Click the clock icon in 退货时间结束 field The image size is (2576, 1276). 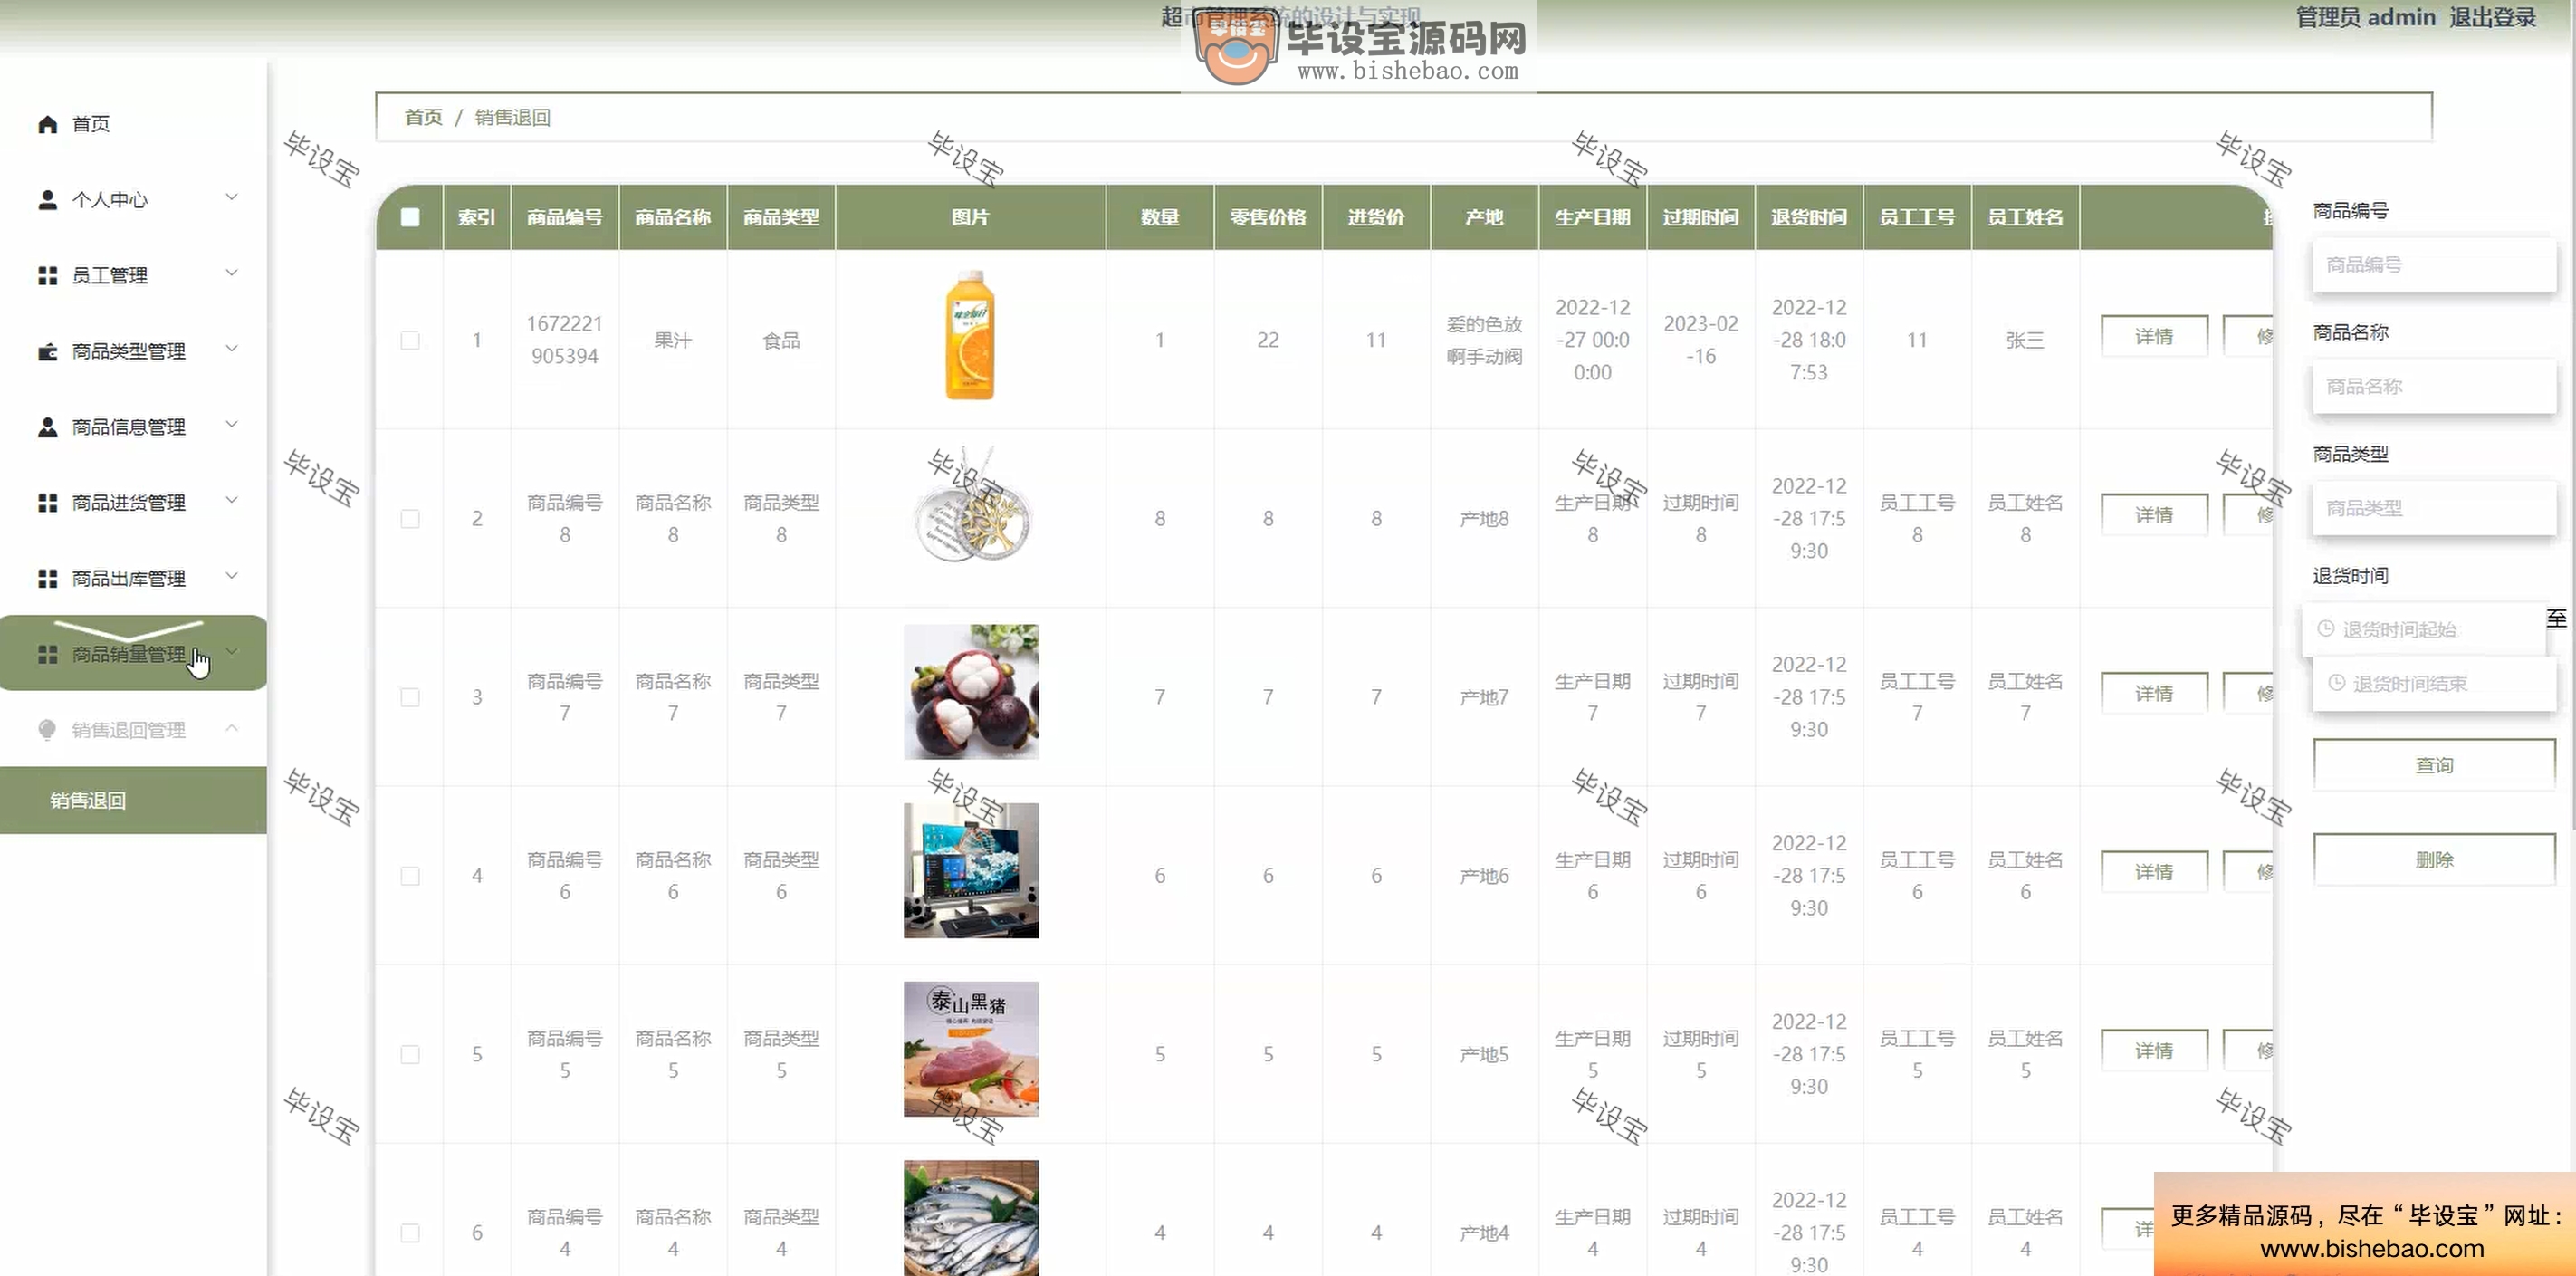(x=2337, y=683)
